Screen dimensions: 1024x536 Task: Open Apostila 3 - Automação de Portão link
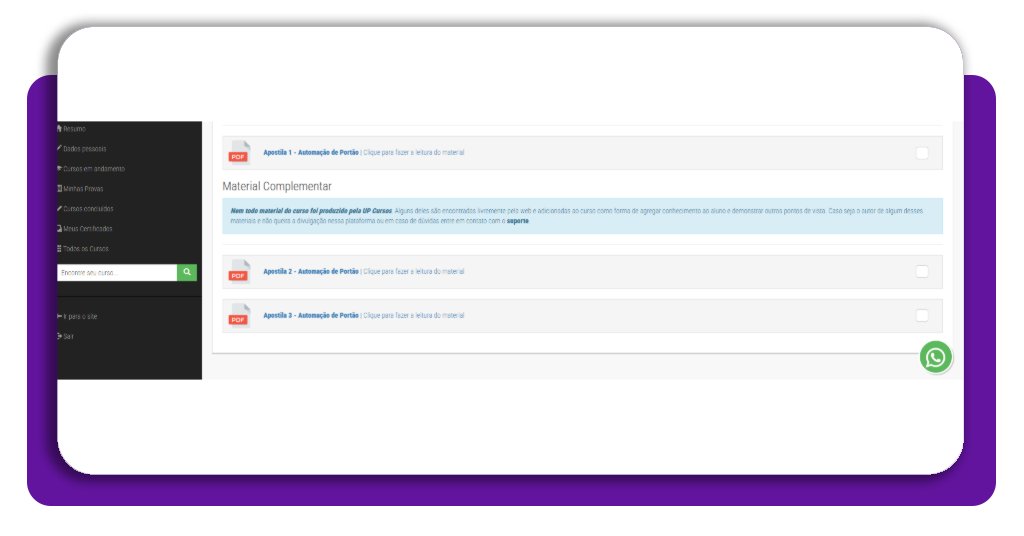click(x=310, y=316)
